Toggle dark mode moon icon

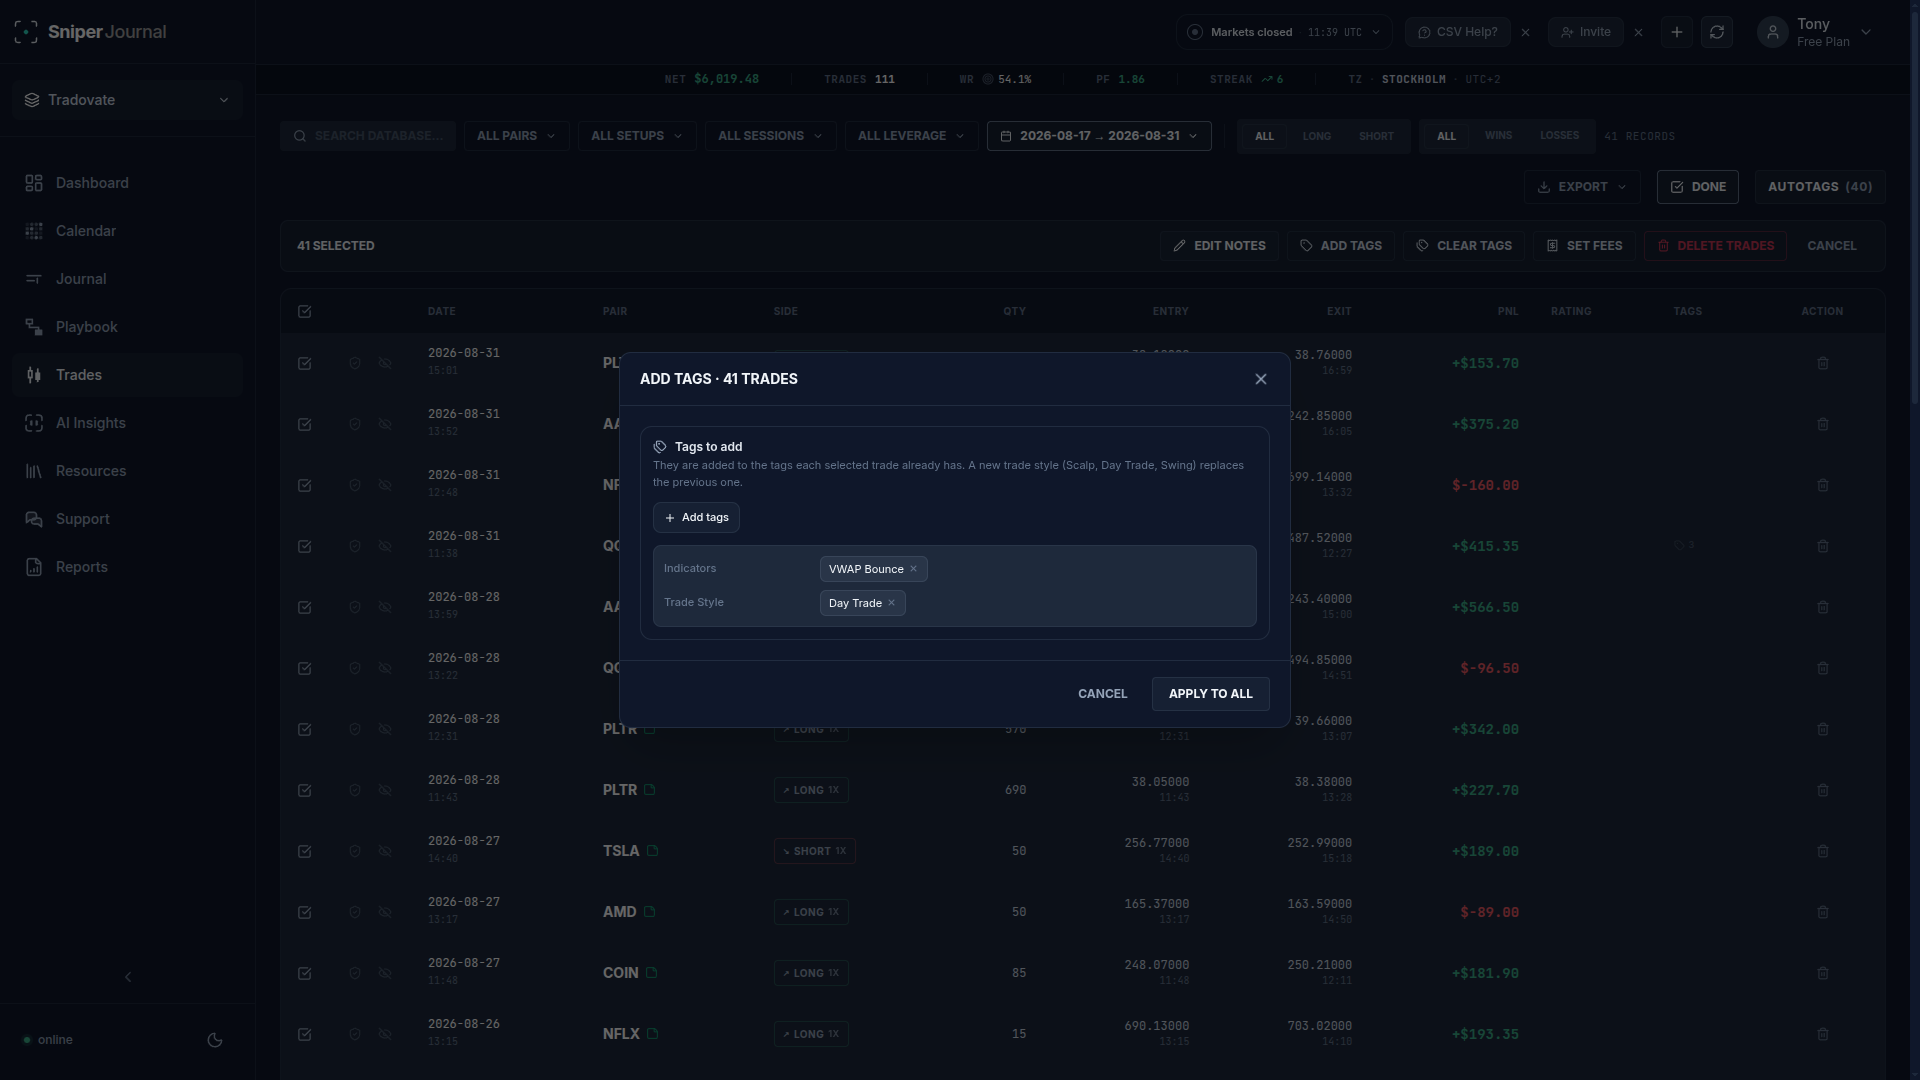click(215, 1040)
